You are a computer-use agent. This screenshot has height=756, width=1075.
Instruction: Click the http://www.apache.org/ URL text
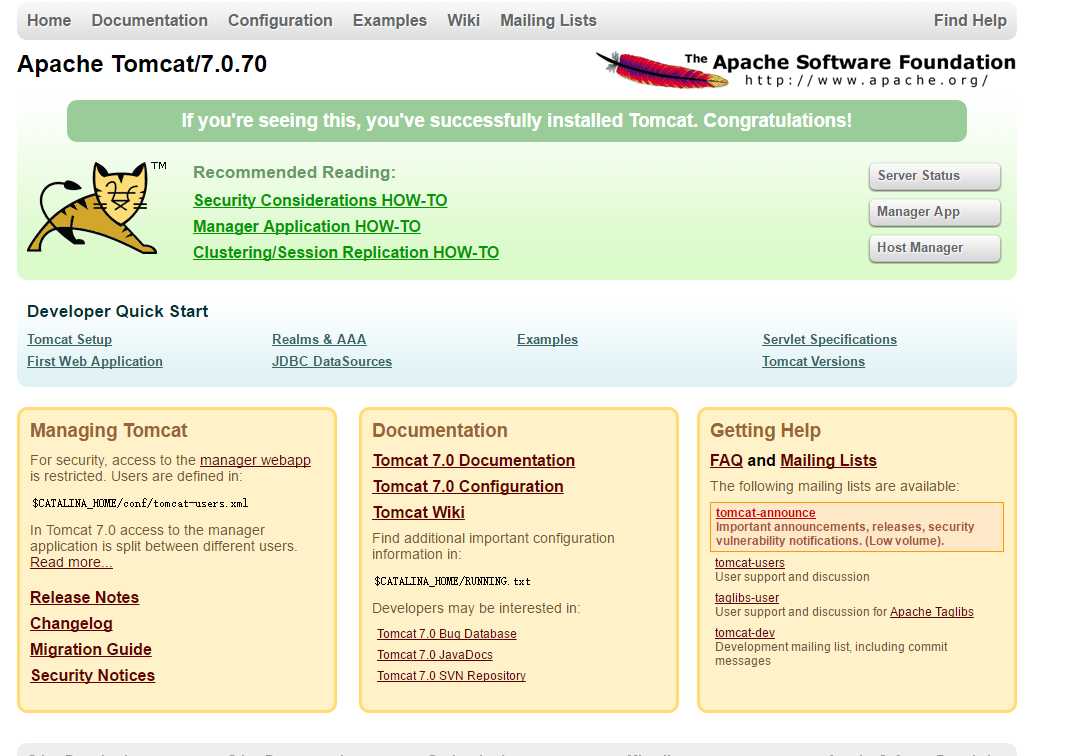pyautogui.click(x=866, y=80)
